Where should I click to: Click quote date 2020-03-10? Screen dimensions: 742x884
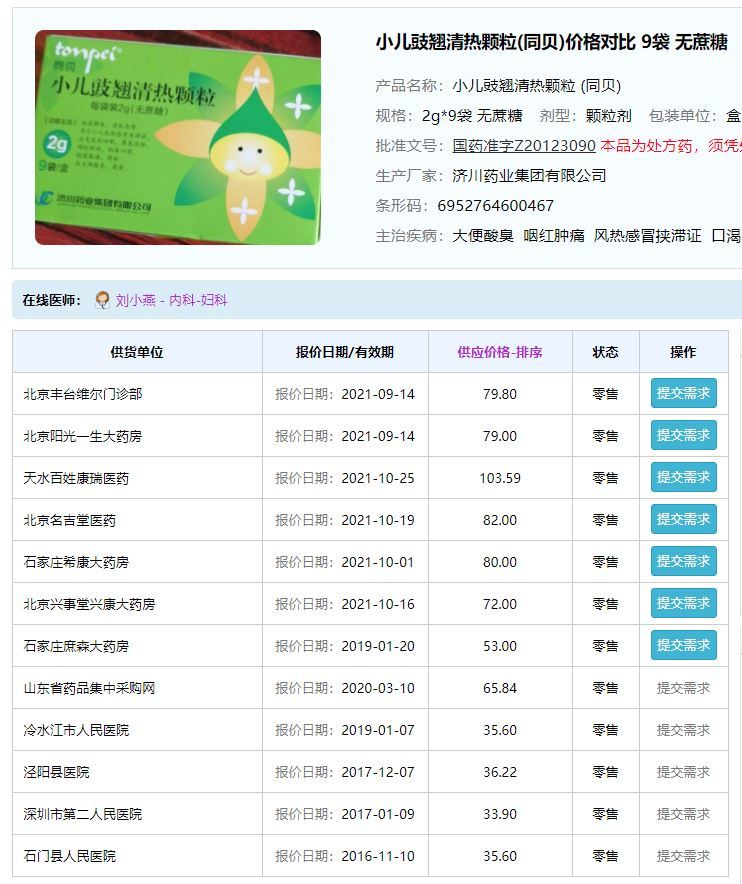pos(378,688)
